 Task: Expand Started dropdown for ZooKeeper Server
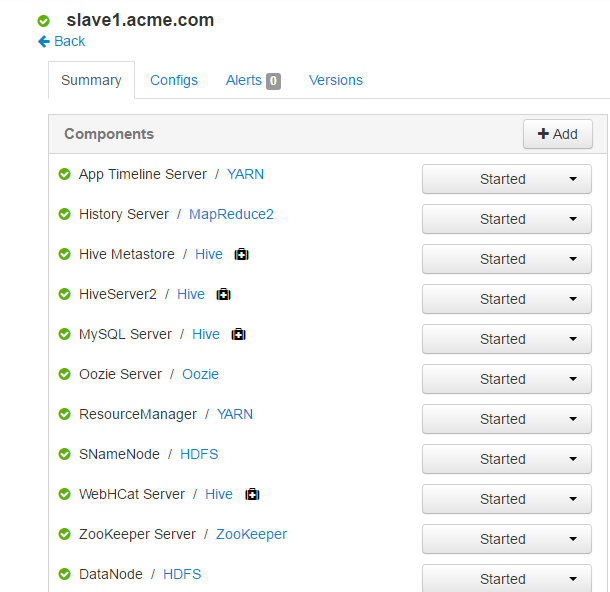tap(507, 539)
